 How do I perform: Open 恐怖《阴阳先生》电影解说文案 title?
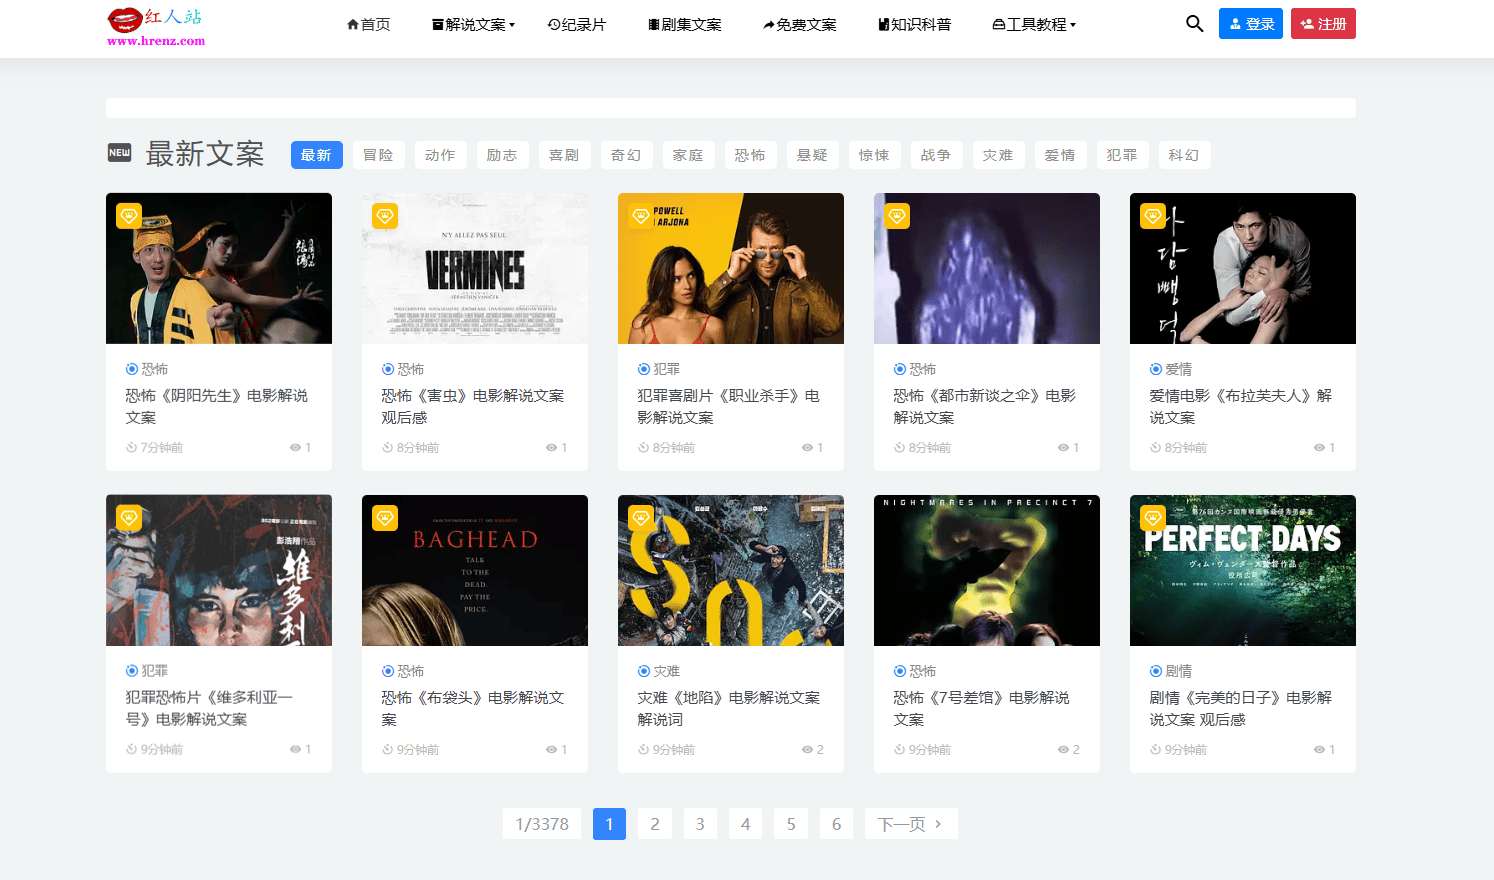(217, 406)
